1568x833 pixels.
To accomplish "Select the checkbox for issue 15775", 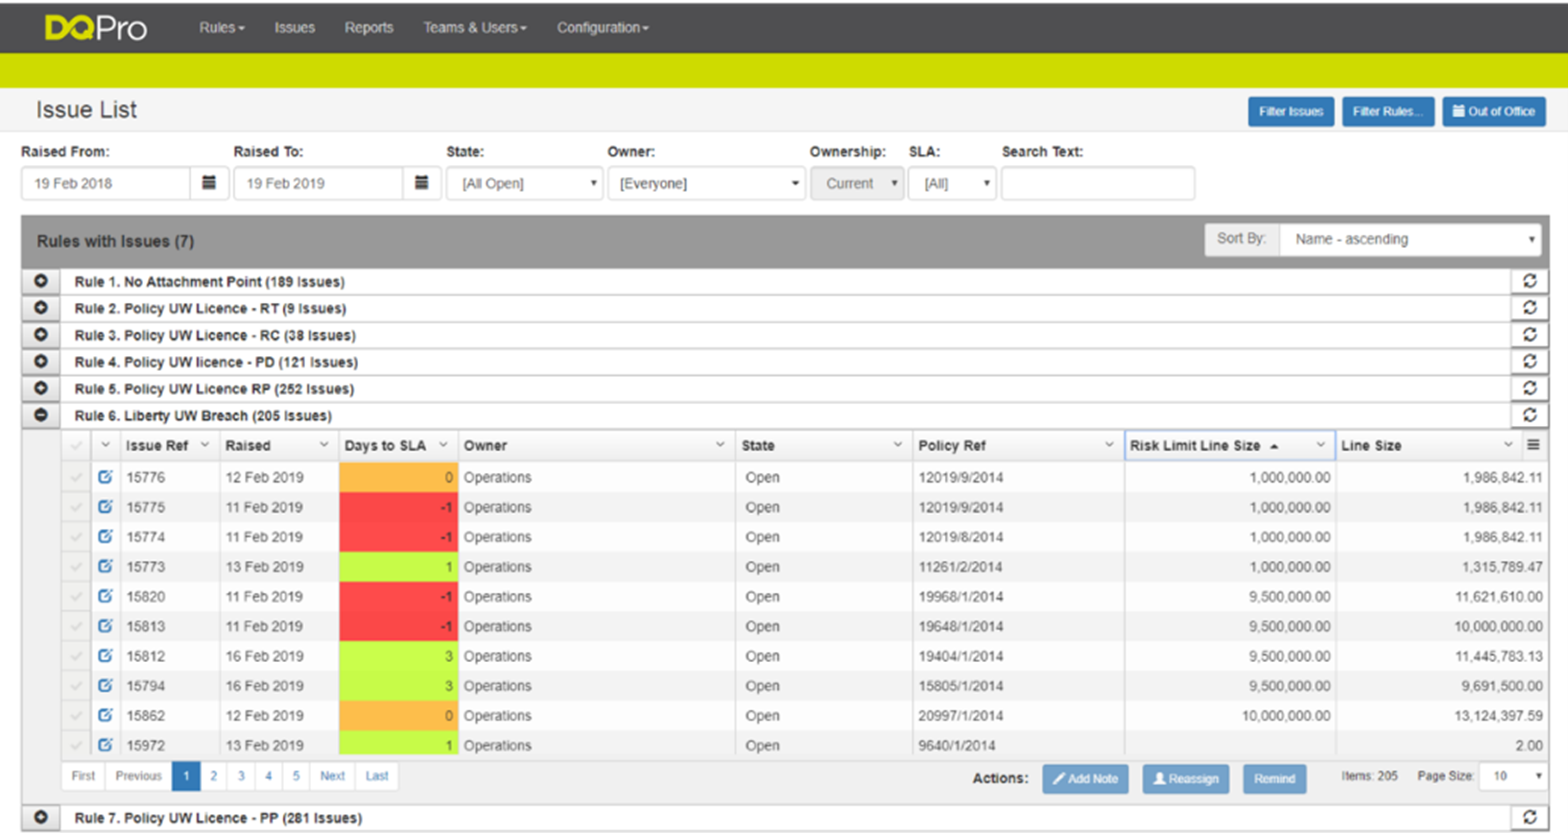I will pyautogui.click(x=76, y=507).
